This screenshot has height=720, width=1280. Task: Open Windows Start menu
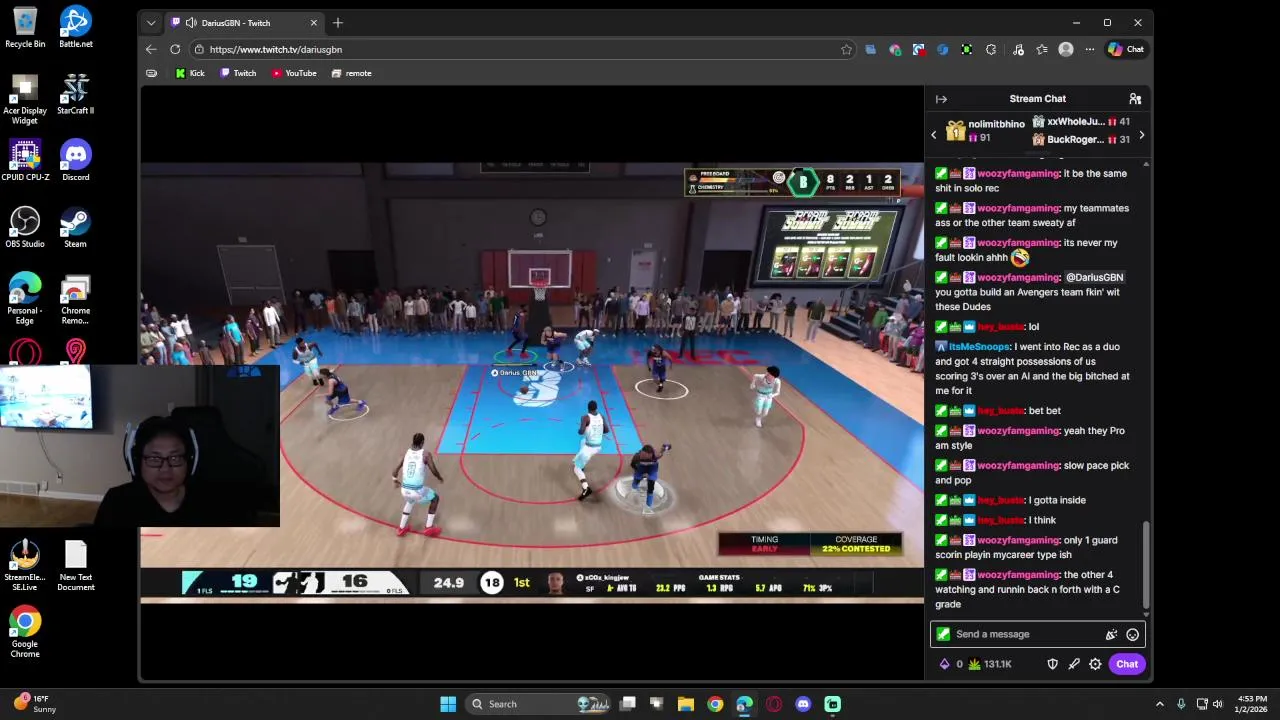click(x=448, y=704)
